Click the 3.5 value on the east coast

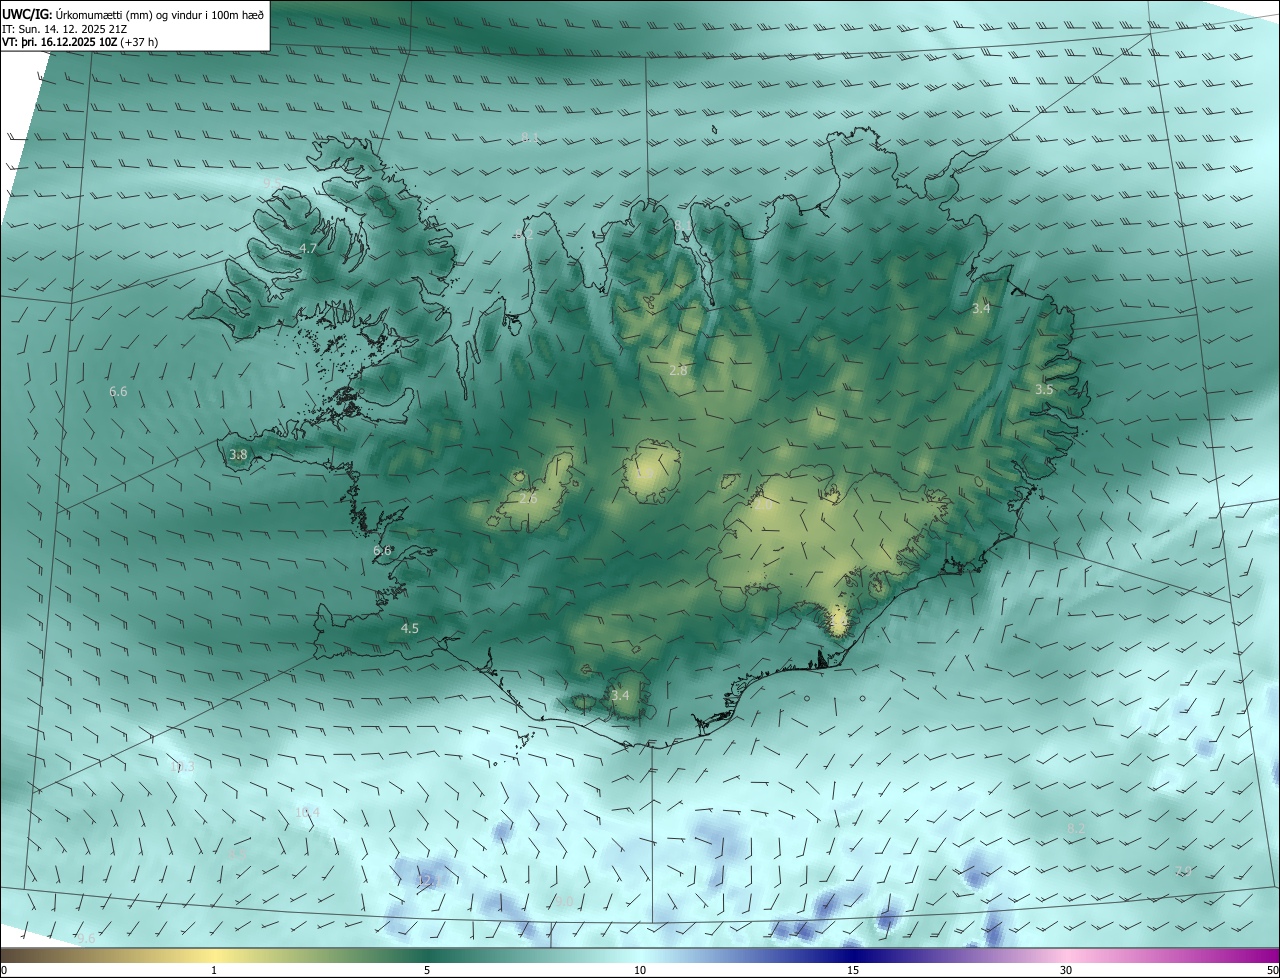click(1044, 389)
